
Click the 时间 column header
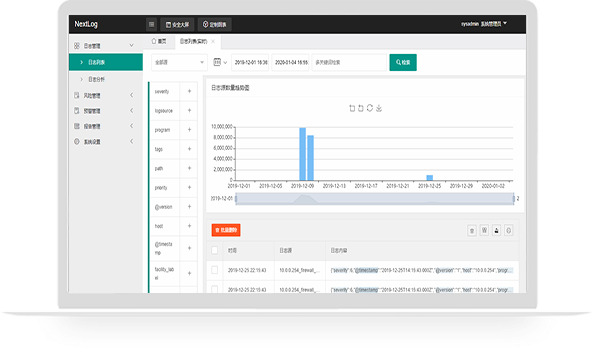pyautogui.click(x=232, y=250)
